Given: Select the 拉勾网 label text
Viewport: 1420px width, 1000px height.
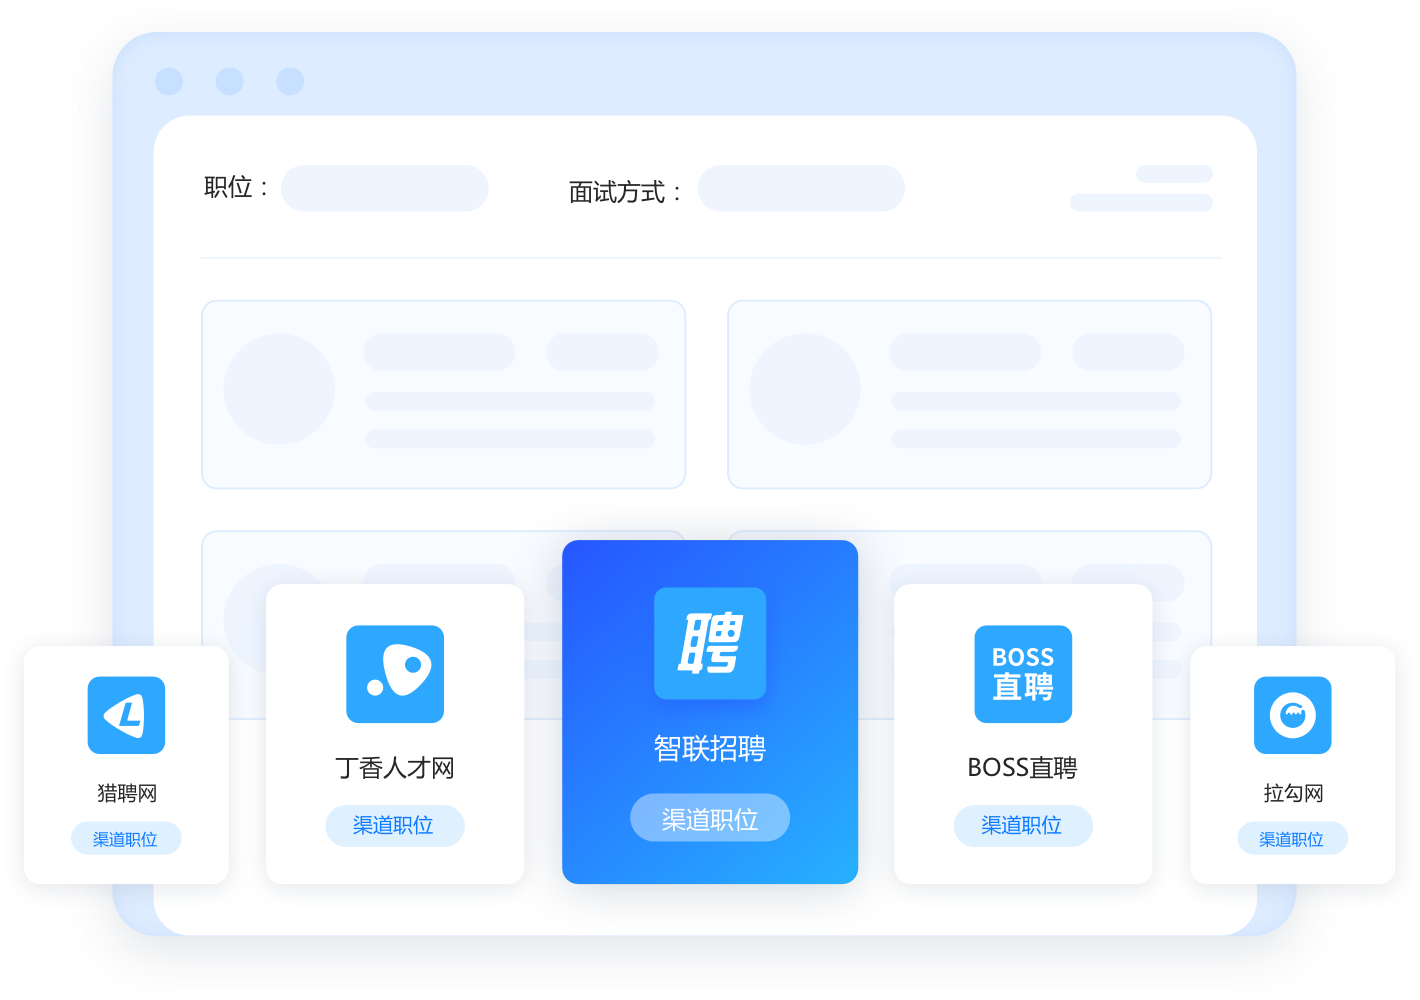Looking at the screenshot, I should click(x=1293, y=793).
